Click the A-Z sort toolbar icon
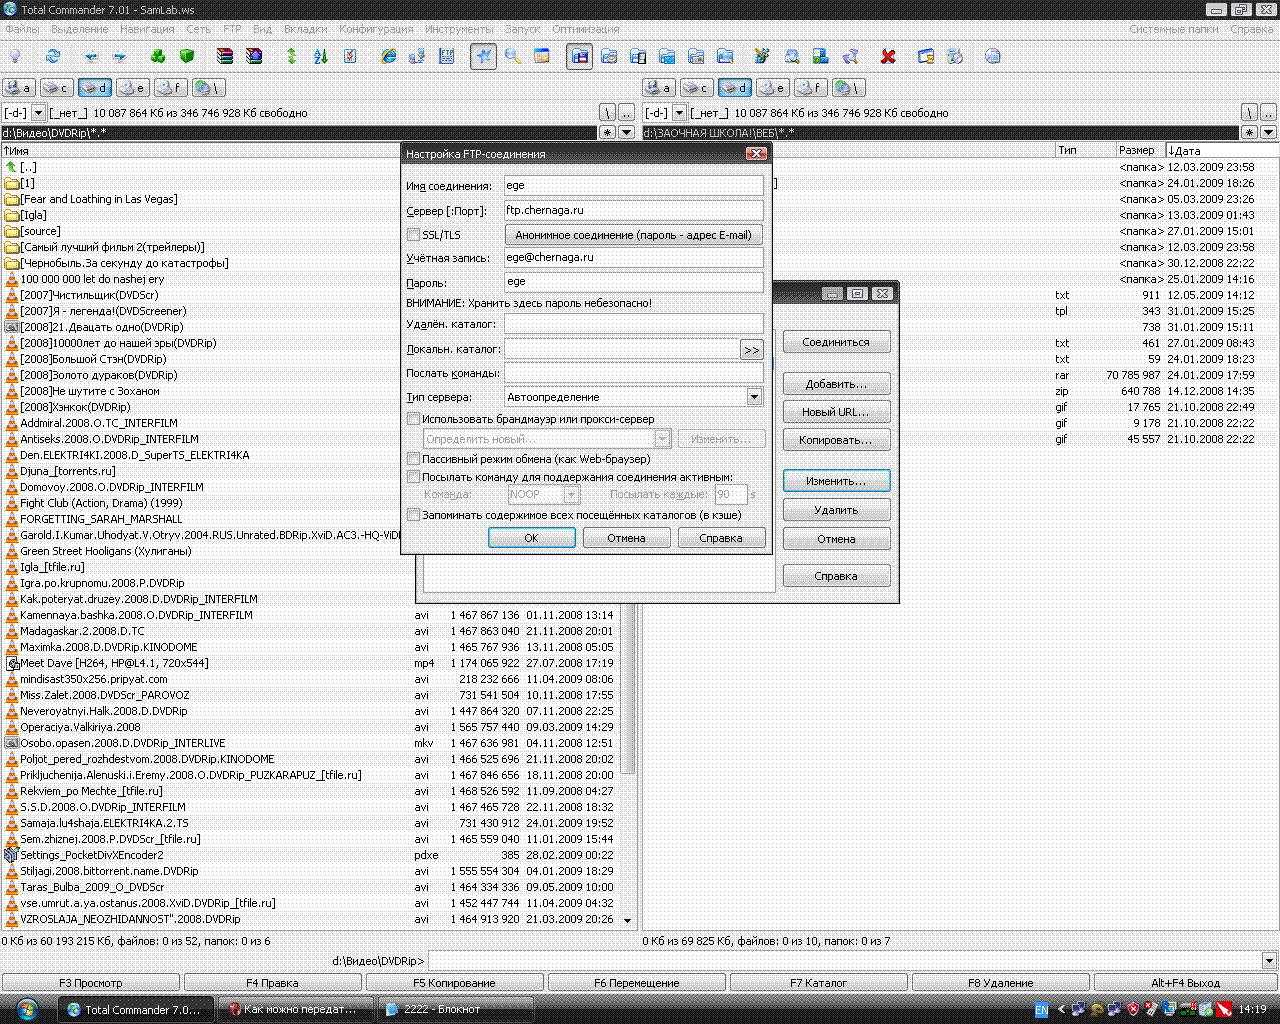Screen dimensions: 1280x1024 (321, 56)
